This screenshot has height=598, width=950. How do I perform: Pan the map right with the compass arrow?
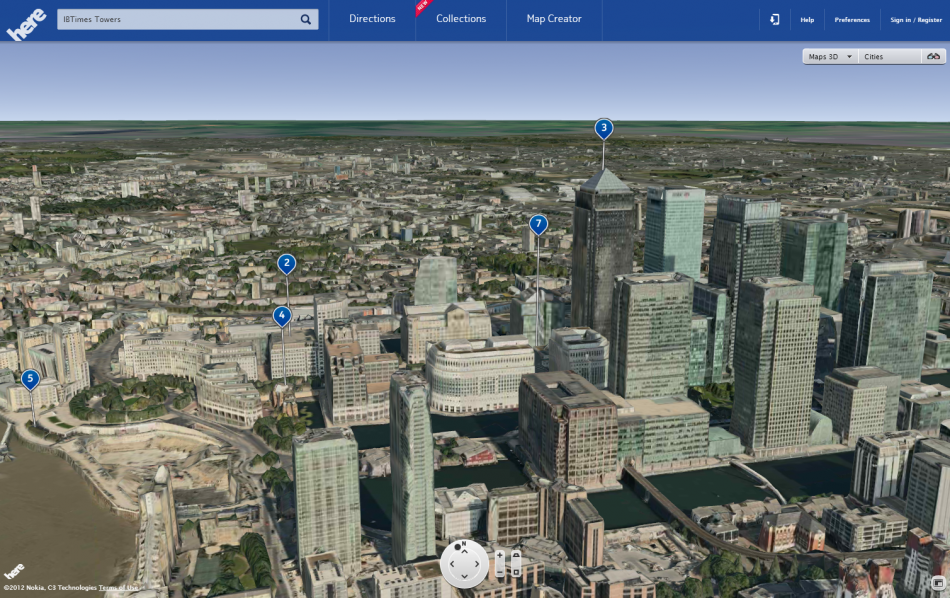tap(477, 564)
